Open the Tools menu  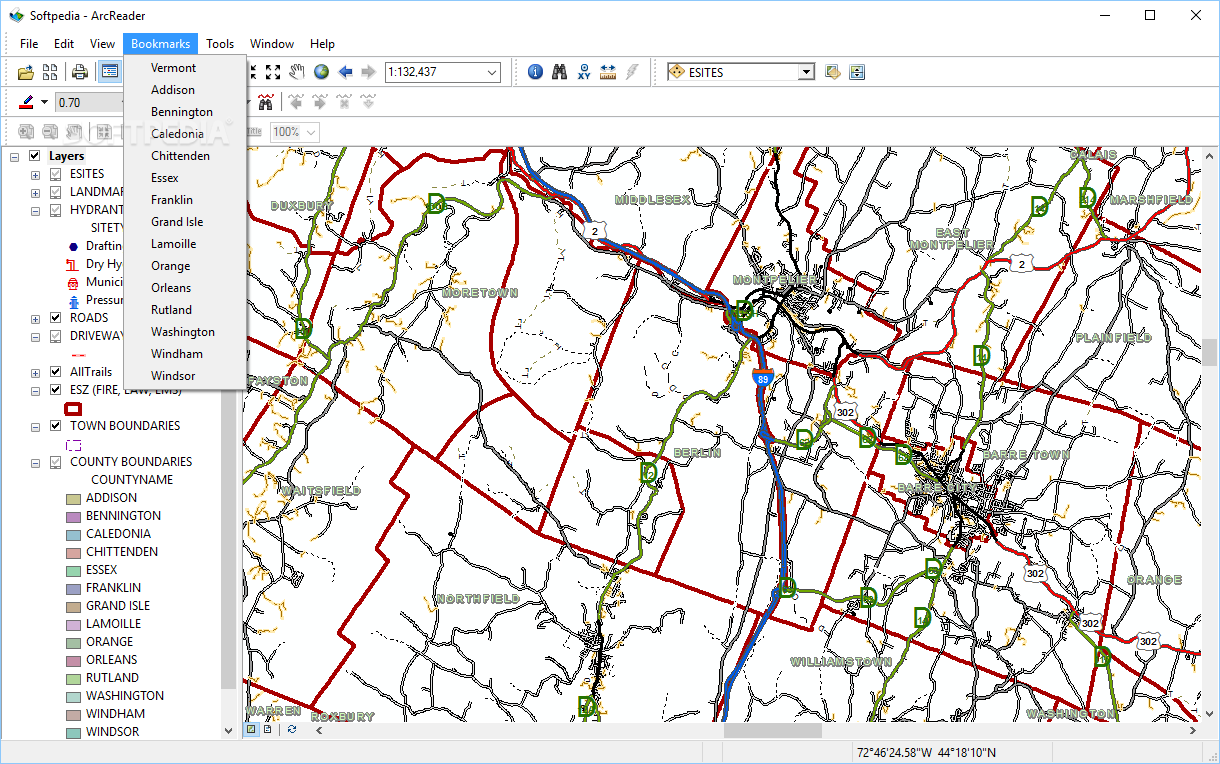(220, 44)
